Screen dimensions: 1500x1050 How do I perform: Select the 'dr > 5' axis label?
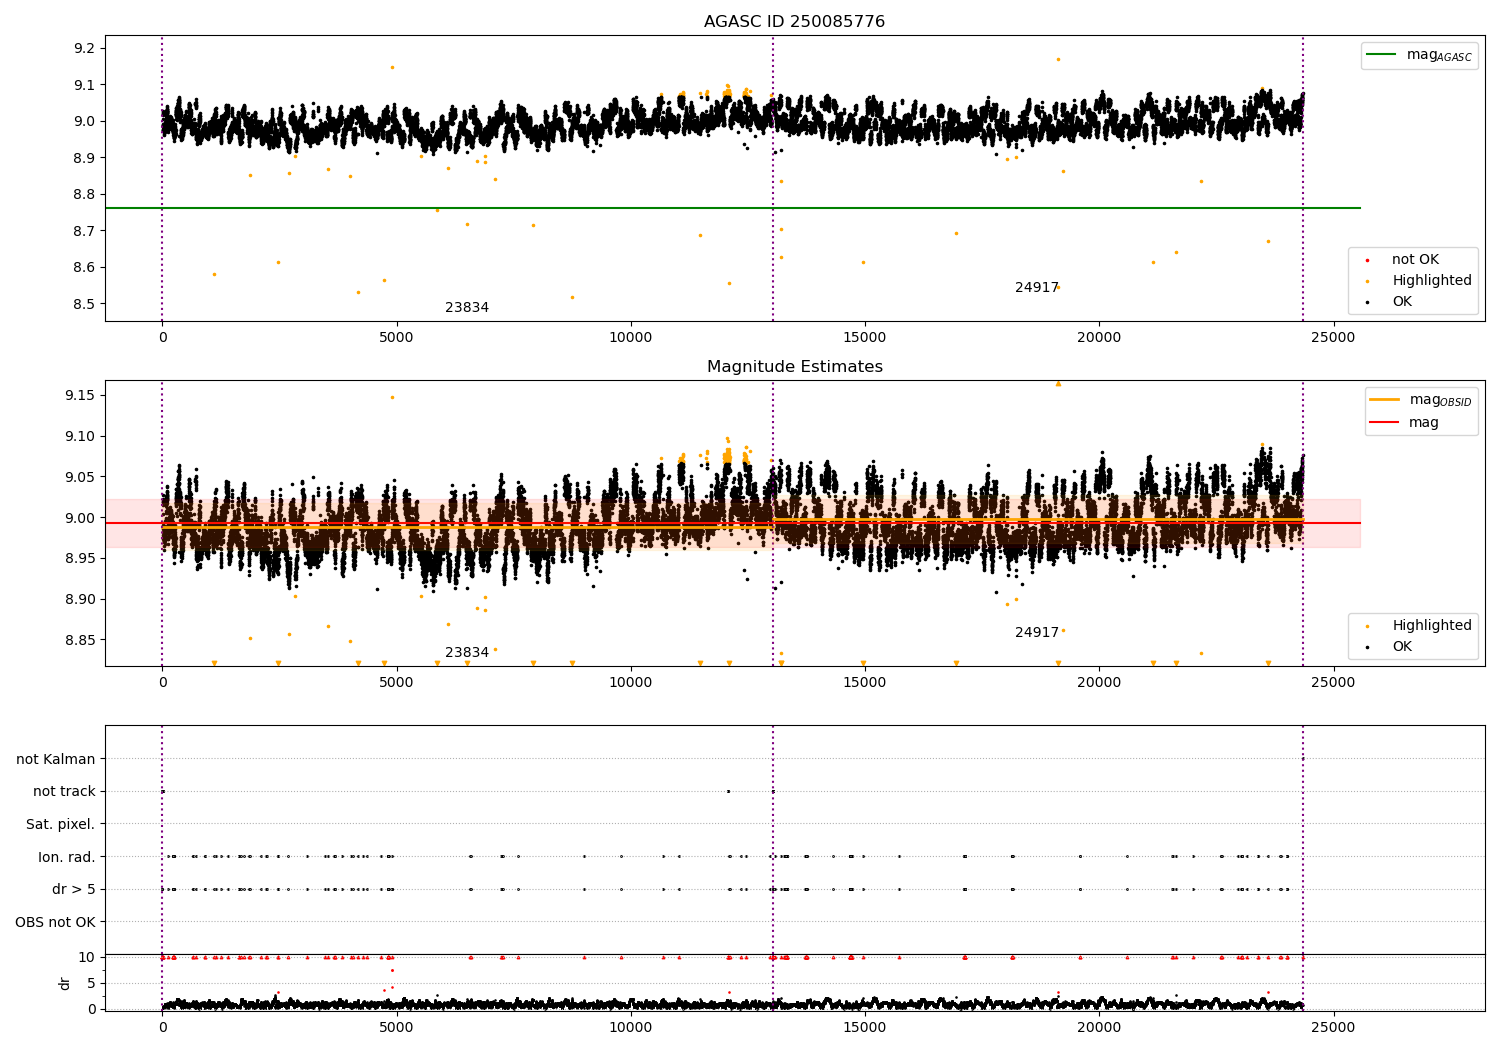click(73, 889)
